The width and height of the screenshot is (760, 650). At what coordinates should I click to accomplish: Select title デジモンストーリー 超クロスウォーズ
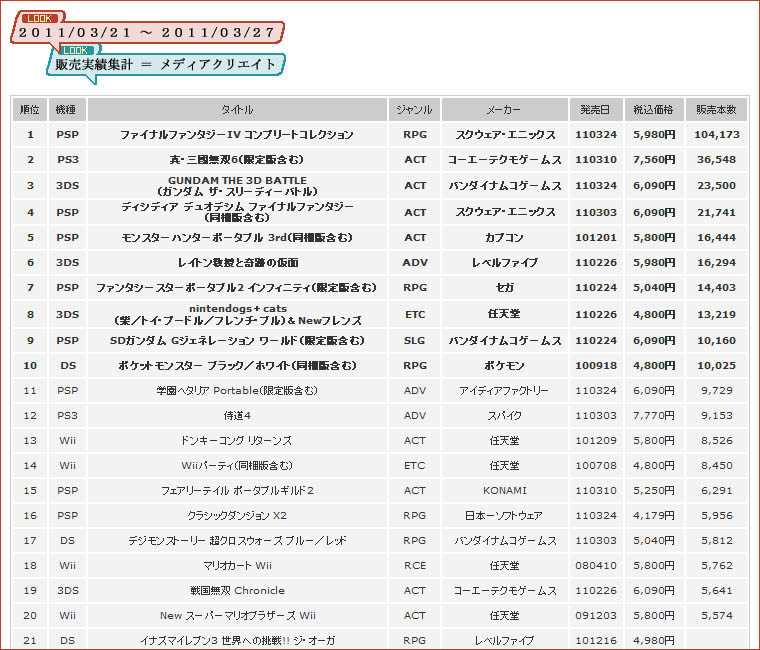point(237,540)
